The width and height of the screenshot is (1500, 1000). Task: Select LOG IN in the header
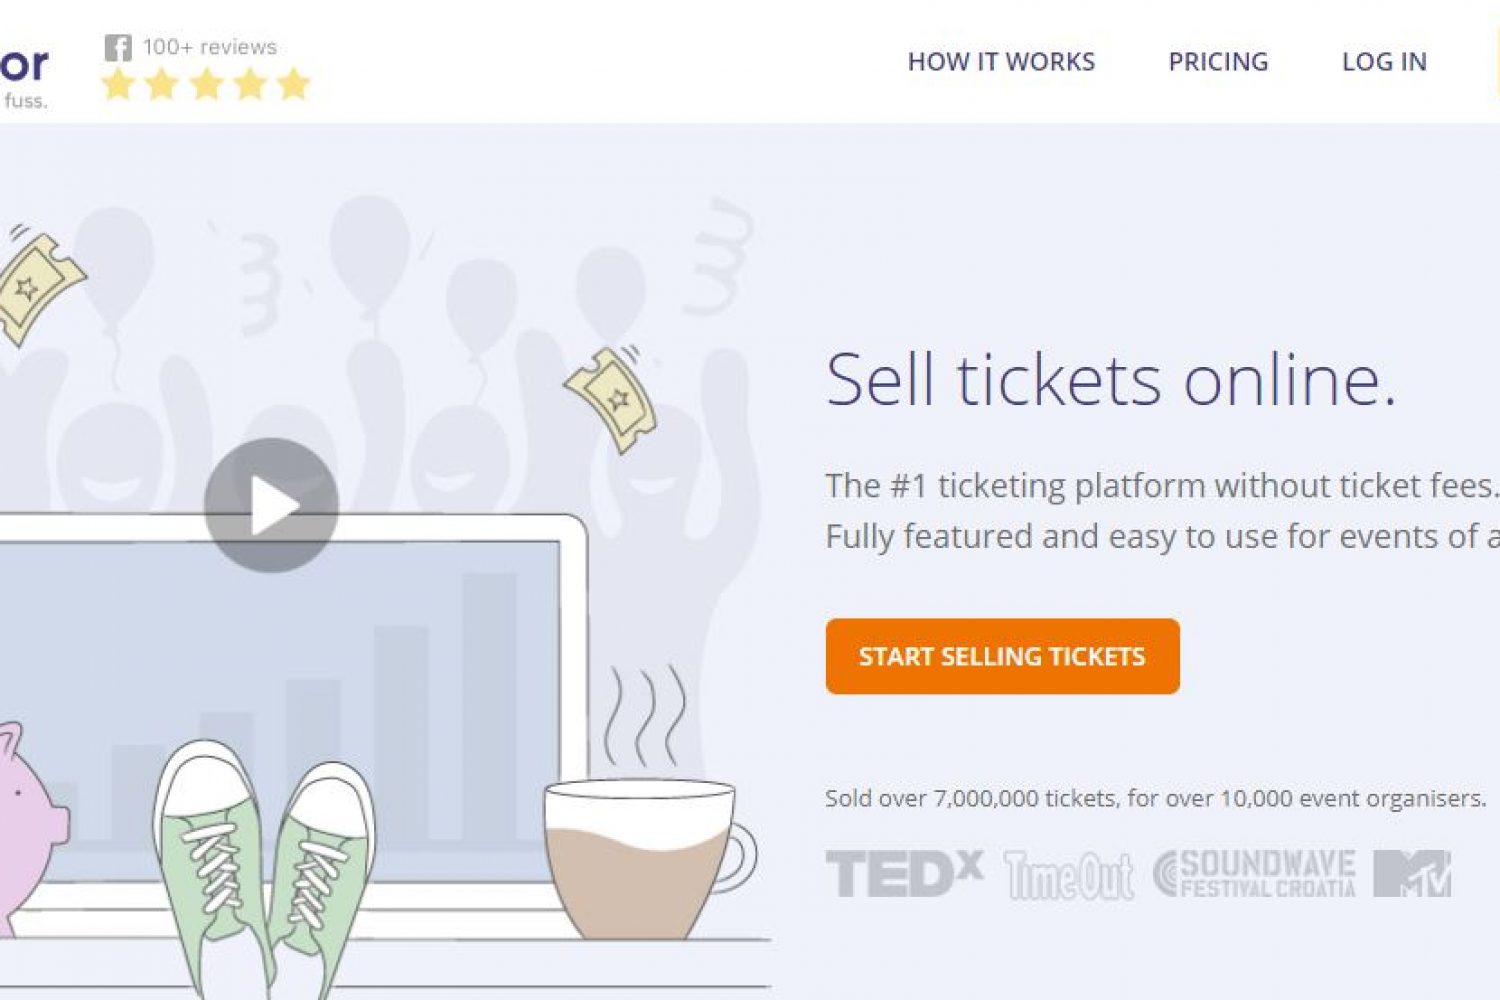1384,62
